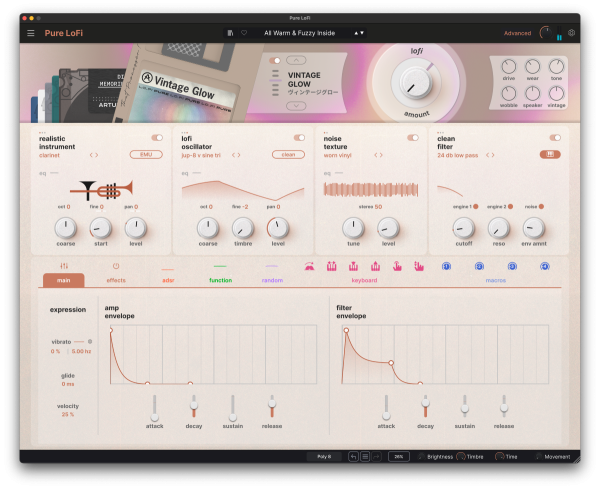The width and height of the screenshot is (600, 489).
Task: Favorite the preset with heart icon
Action: pyautogui.click(x=243, y=33)
